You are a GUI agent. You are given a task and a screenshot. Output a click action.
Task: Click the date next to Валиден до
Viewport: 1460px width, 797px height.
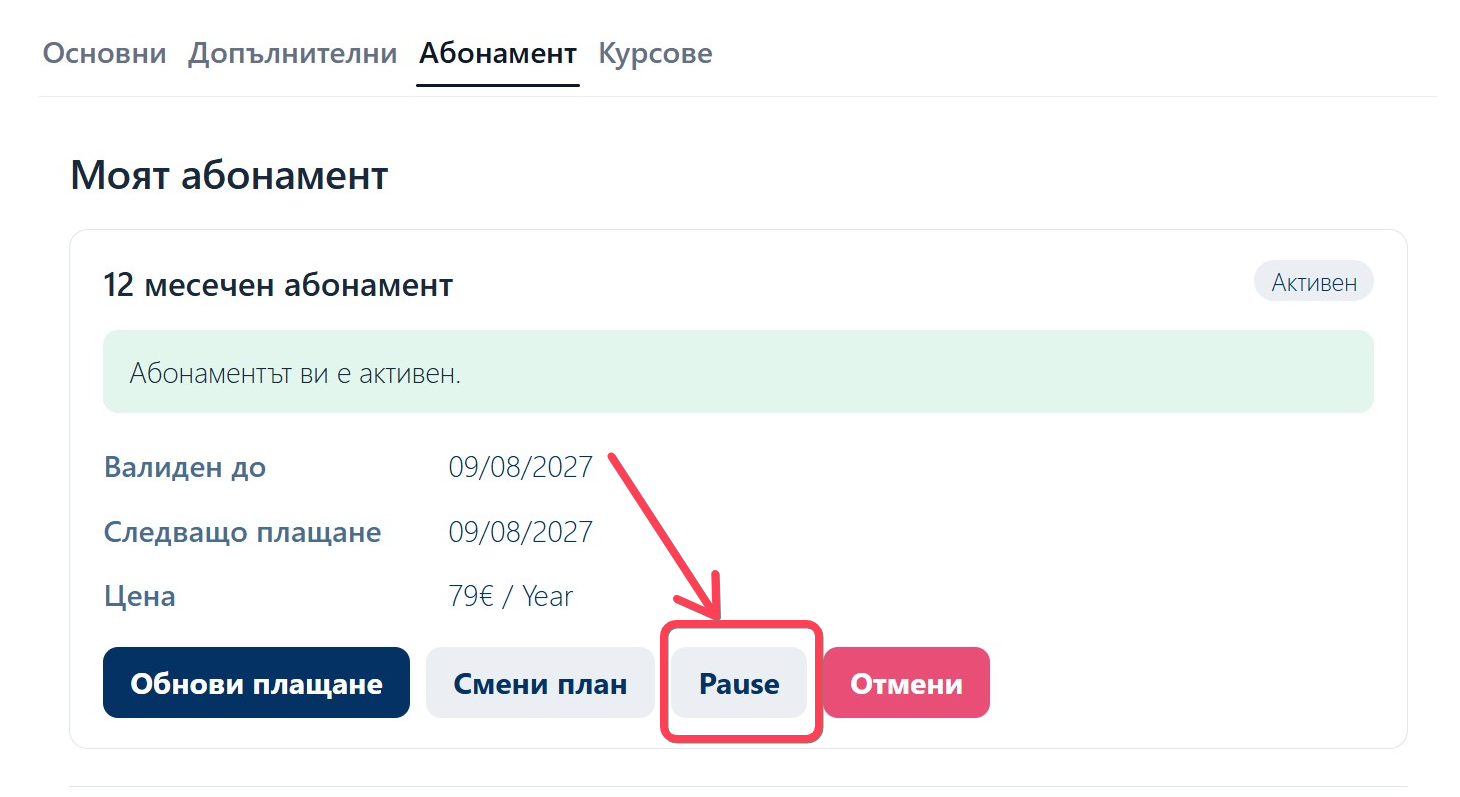[520, 467]
